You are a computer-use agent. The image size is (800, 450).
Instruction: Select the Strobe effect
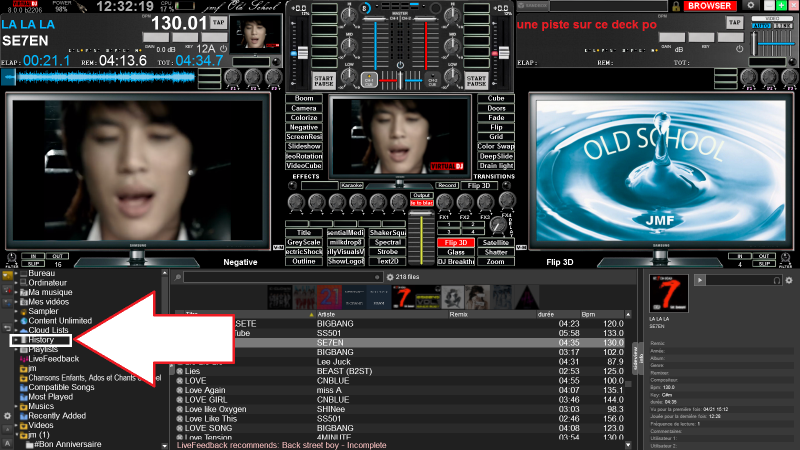click(x=388, y=252)
